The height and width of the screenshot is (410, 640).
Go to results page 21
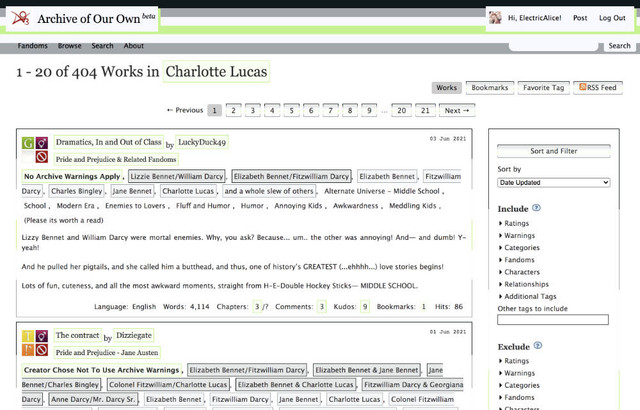(425, 111)
